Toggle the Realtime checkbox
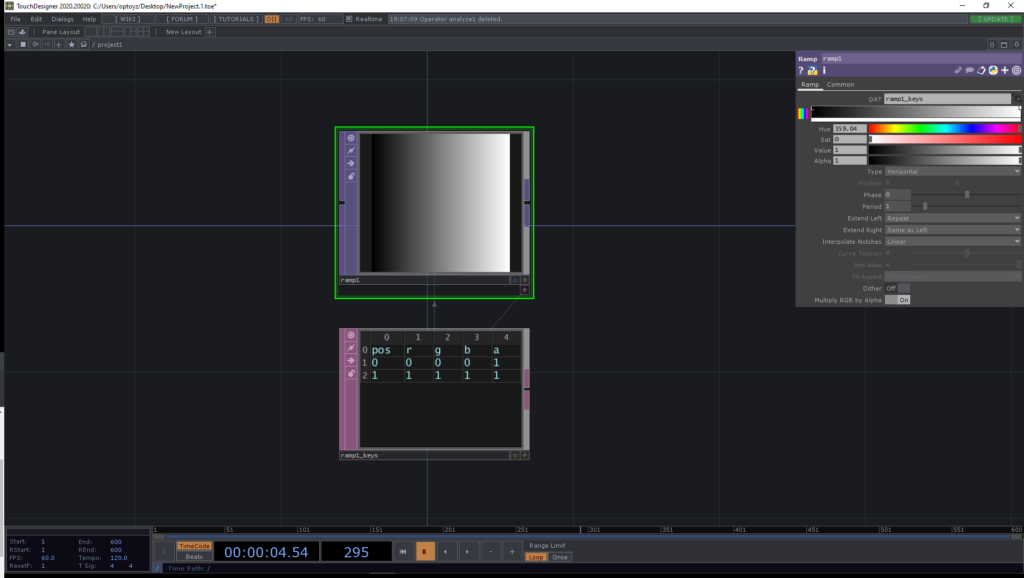1024x578 pixels. pyautogui.click(x=348, y=19)
